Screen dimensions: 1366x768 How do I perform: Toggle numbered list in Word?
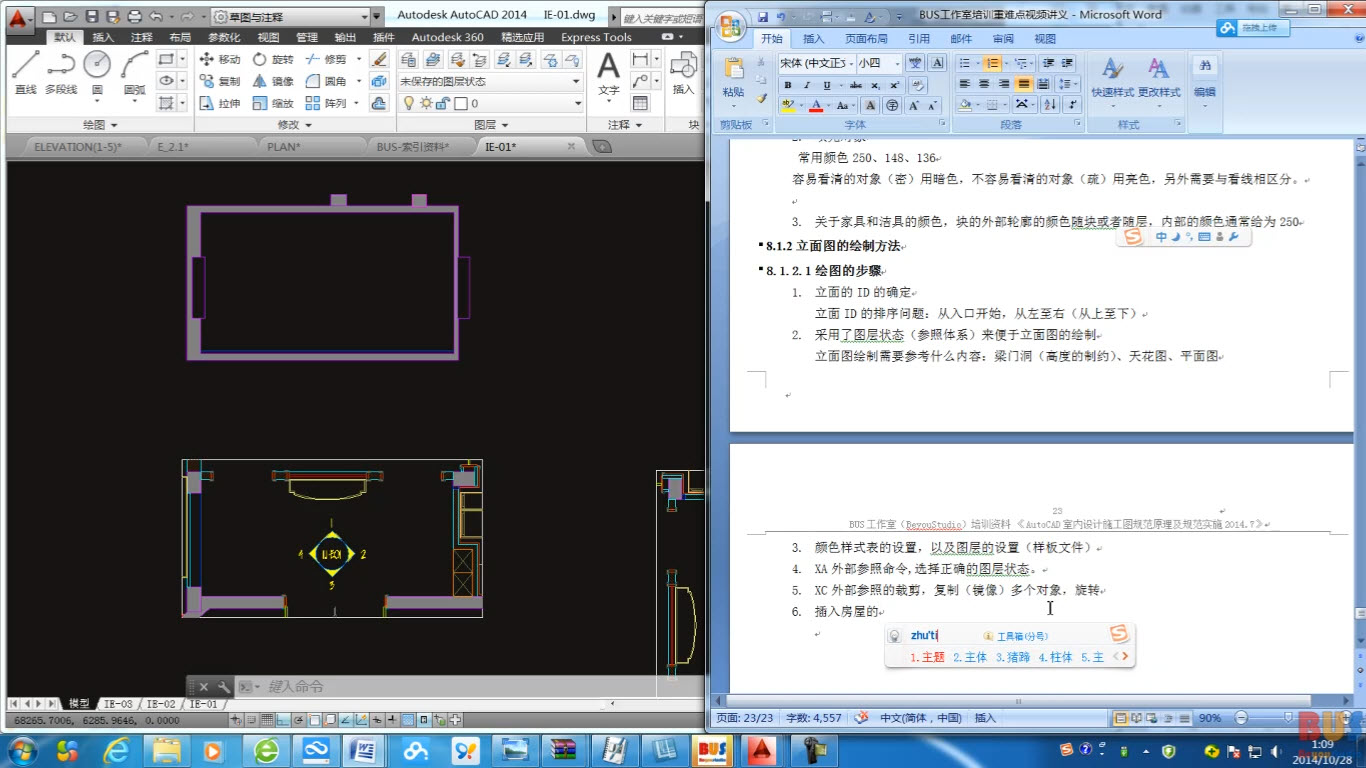point(993,63)
